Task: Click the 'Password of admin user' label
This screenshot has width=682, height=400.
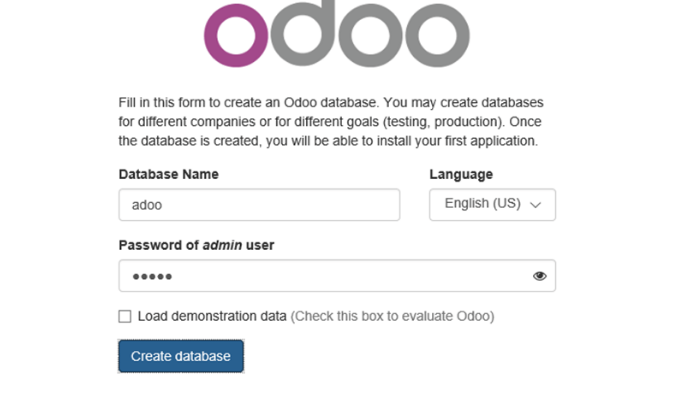Action: (196, 245)
